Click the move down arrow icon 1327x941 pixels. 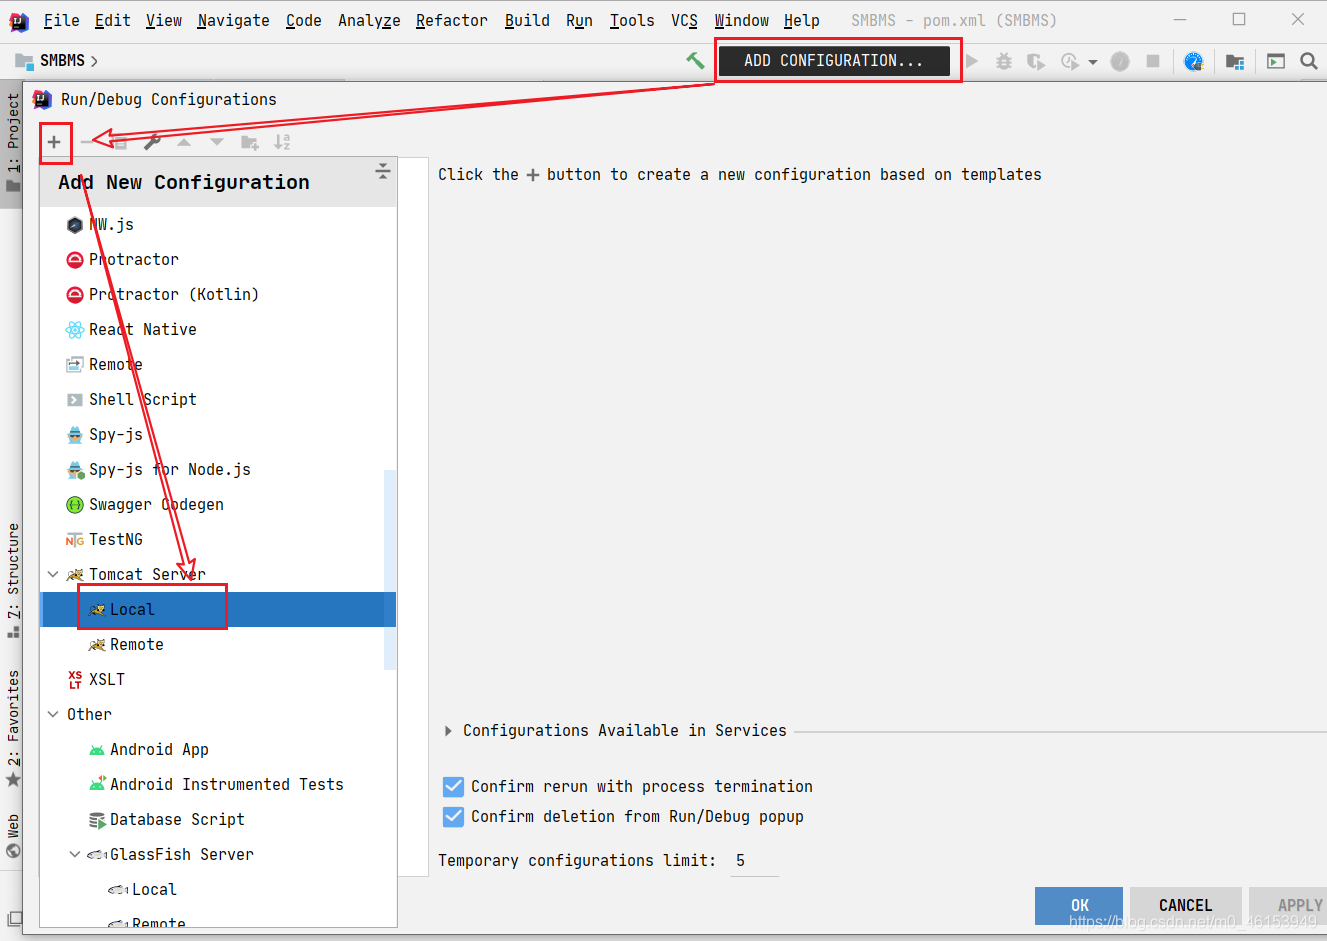[x=216, y=142]
